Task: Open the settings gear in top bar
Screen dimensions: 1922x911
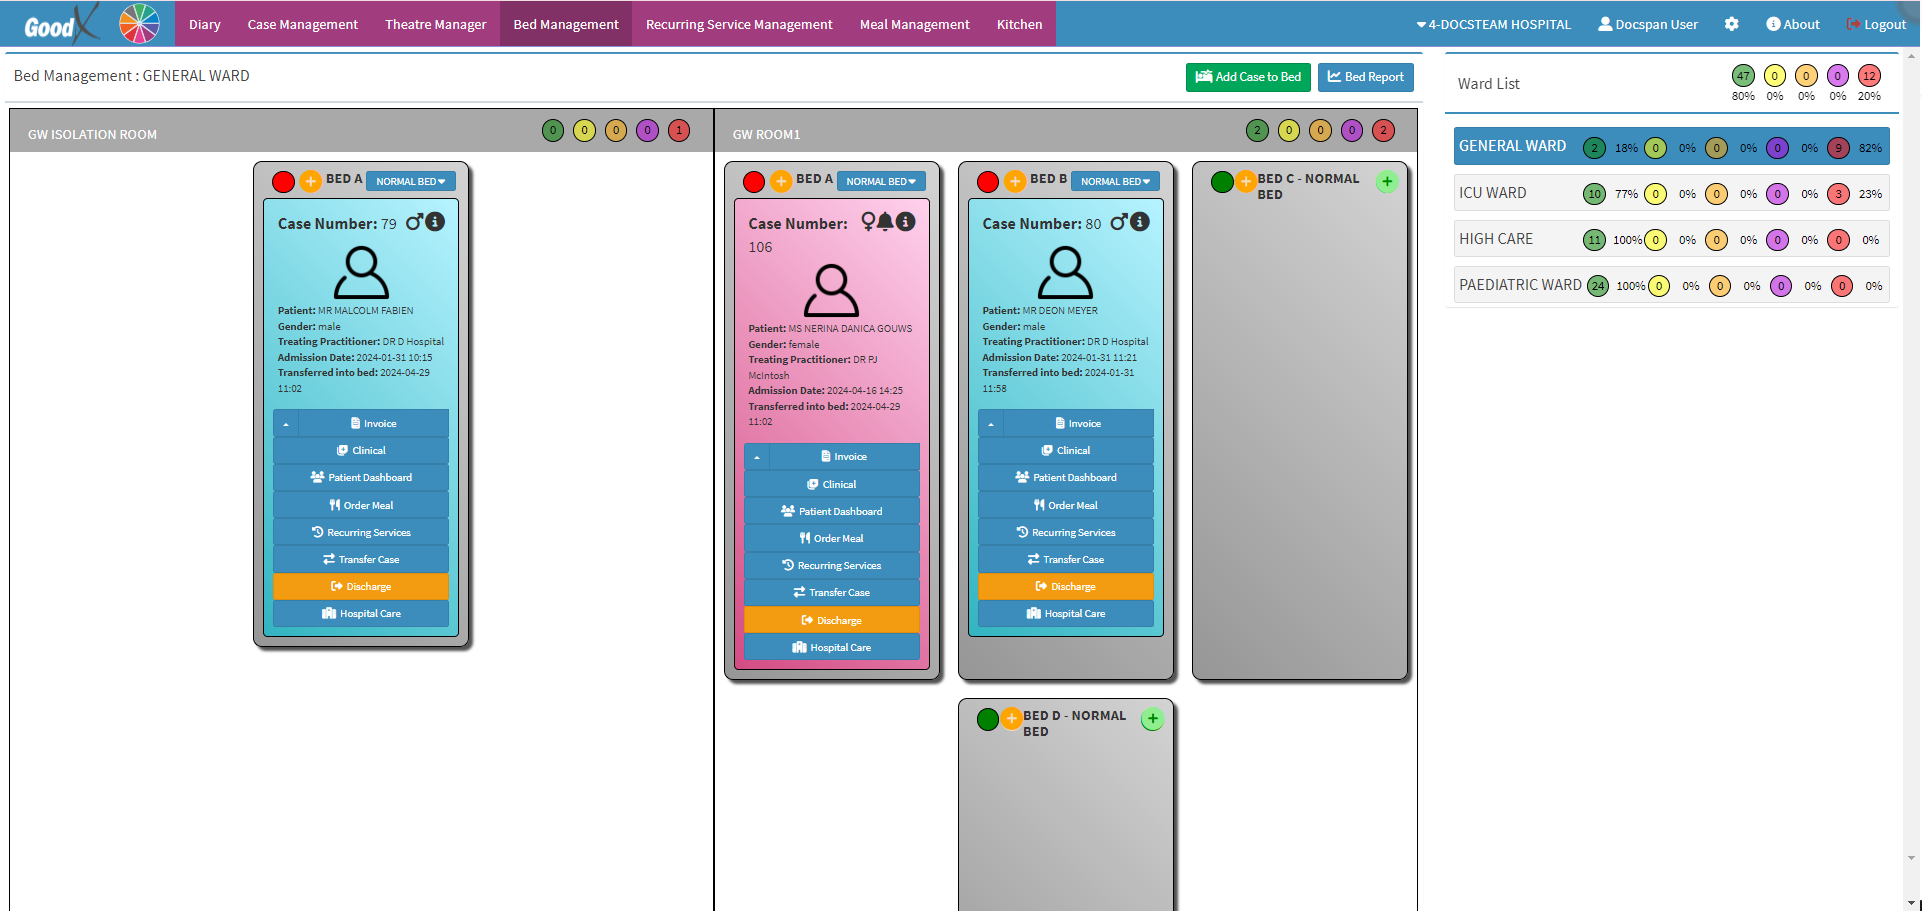Action: tap(1731, 24)
